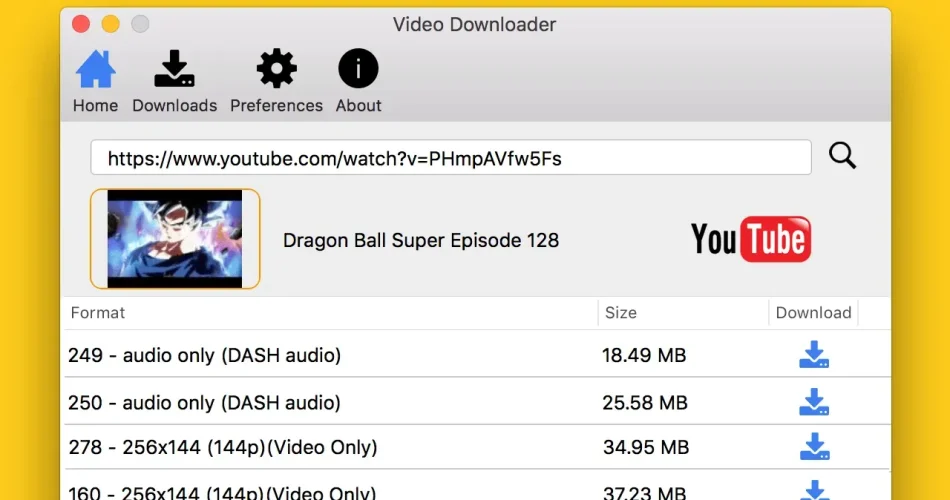This screenshot has width=950, height=500.
Task: Minimize the Video Downloader window
Action: click(x=110, y=24)
